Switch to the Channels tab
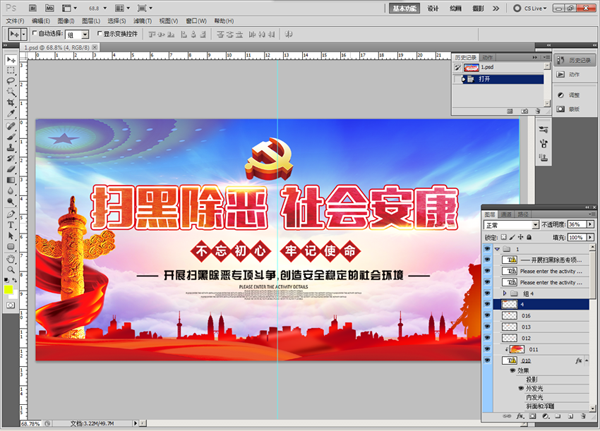Screen dimensions: 600x431 tap(506, 214)
